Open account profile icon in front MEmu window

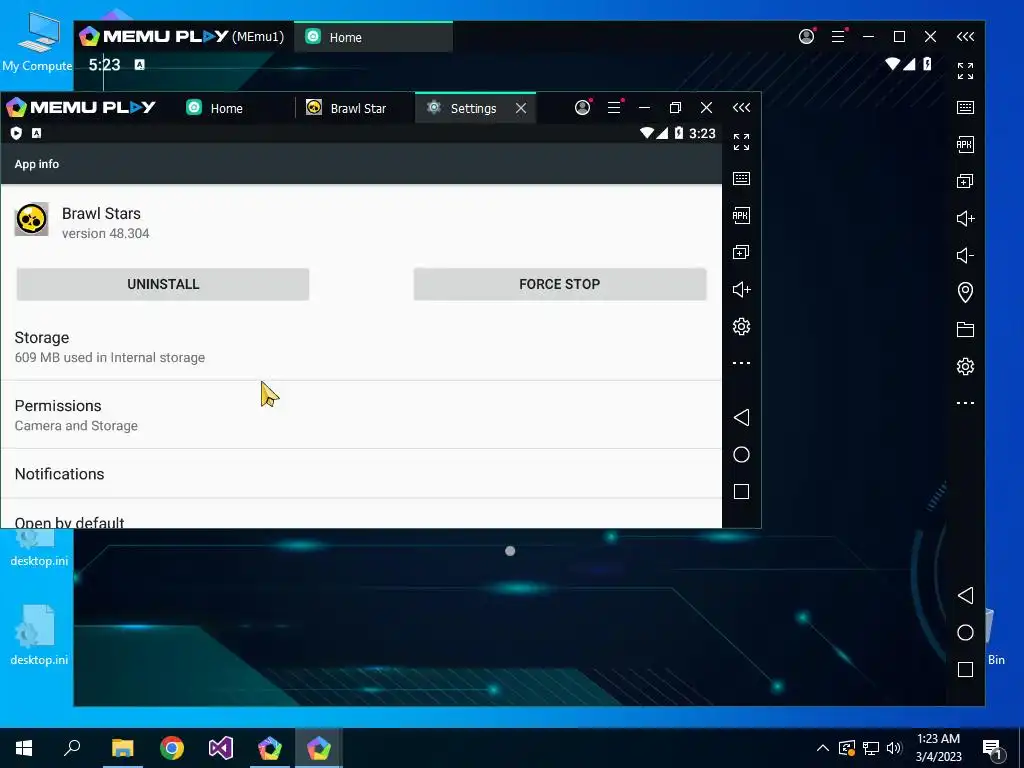click(583, 107)
